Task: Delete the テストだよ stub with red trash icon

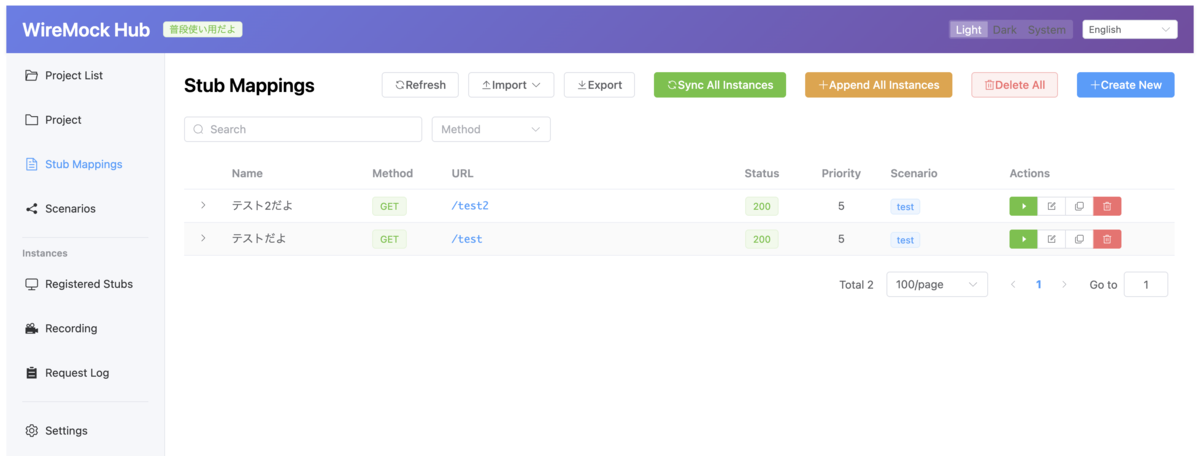Action: pyautogui.click(x=1107, y=239)
